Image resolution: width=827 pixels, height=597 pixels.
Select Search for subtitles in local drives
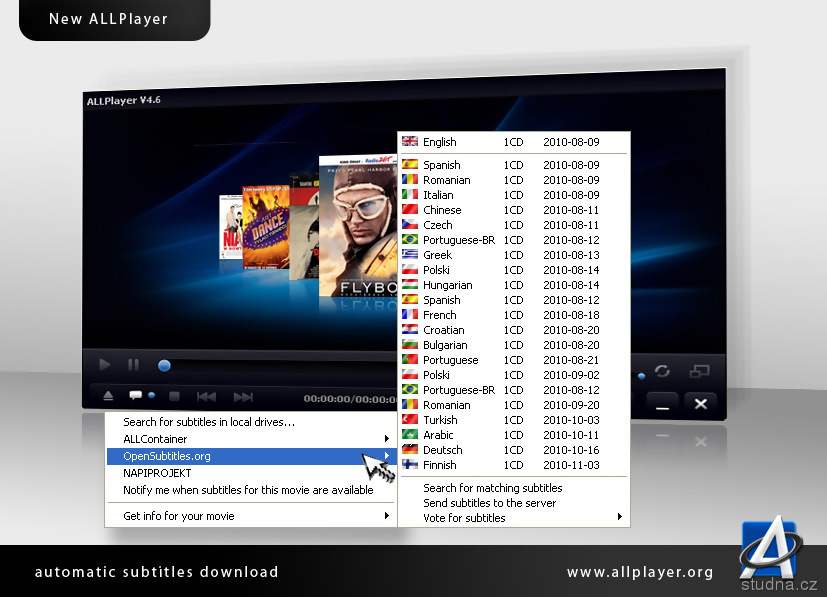click(x=209, y=422)
